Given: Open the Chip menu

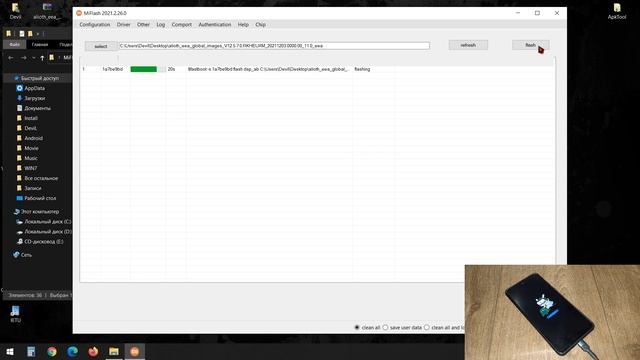Looking at the screenshot, I should click(260, 24).
